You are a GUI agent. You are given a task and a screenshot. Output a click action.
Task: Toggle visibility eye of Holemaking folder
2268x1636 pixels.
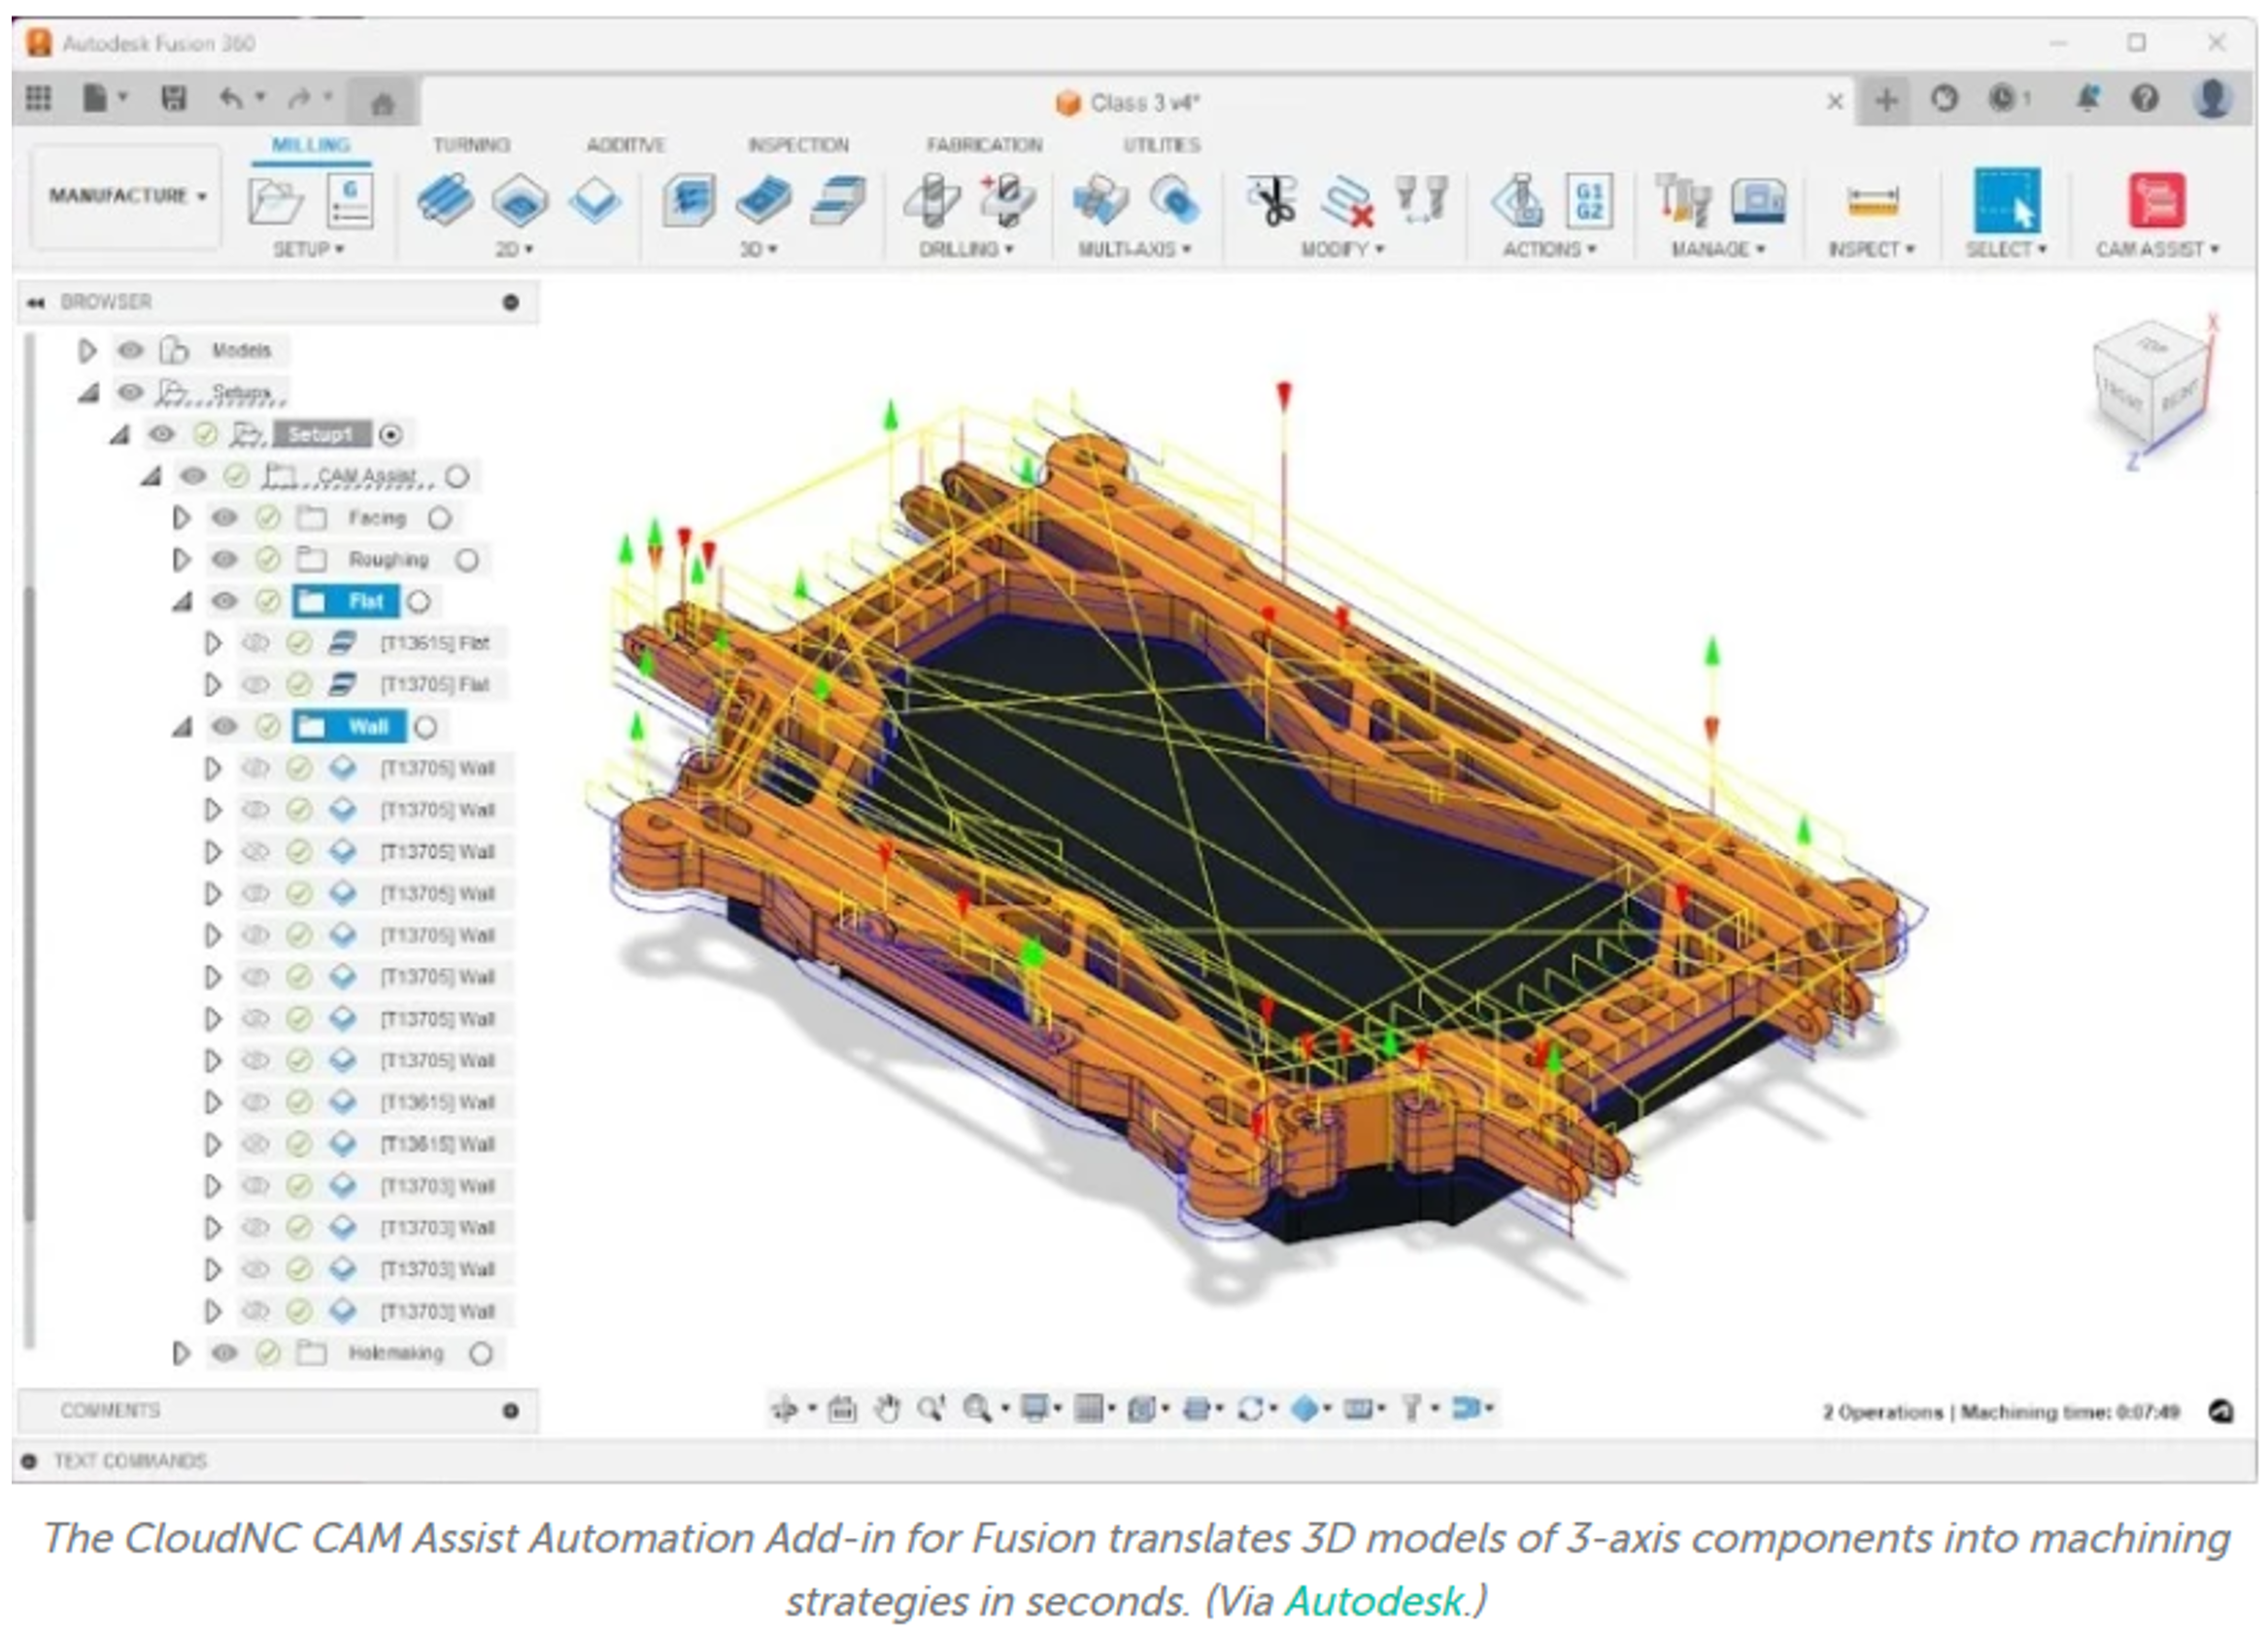[224, 1353]
